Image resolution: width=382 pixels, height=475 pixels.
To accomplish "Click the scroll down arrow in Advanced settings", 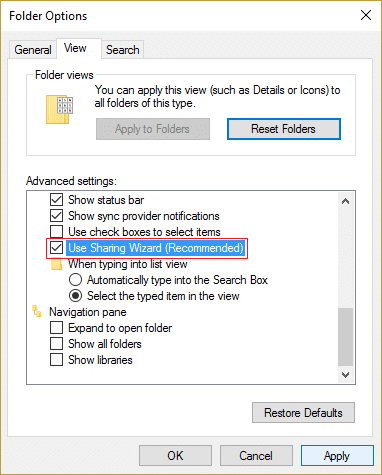I will (x=345, y=375).
